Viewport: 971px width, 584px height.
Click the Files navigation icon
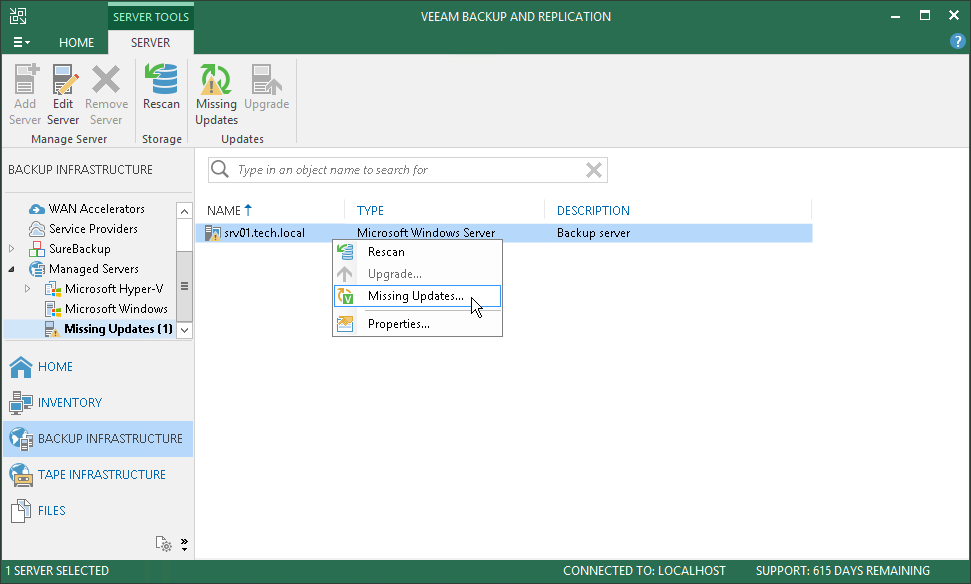pos(21,510)
